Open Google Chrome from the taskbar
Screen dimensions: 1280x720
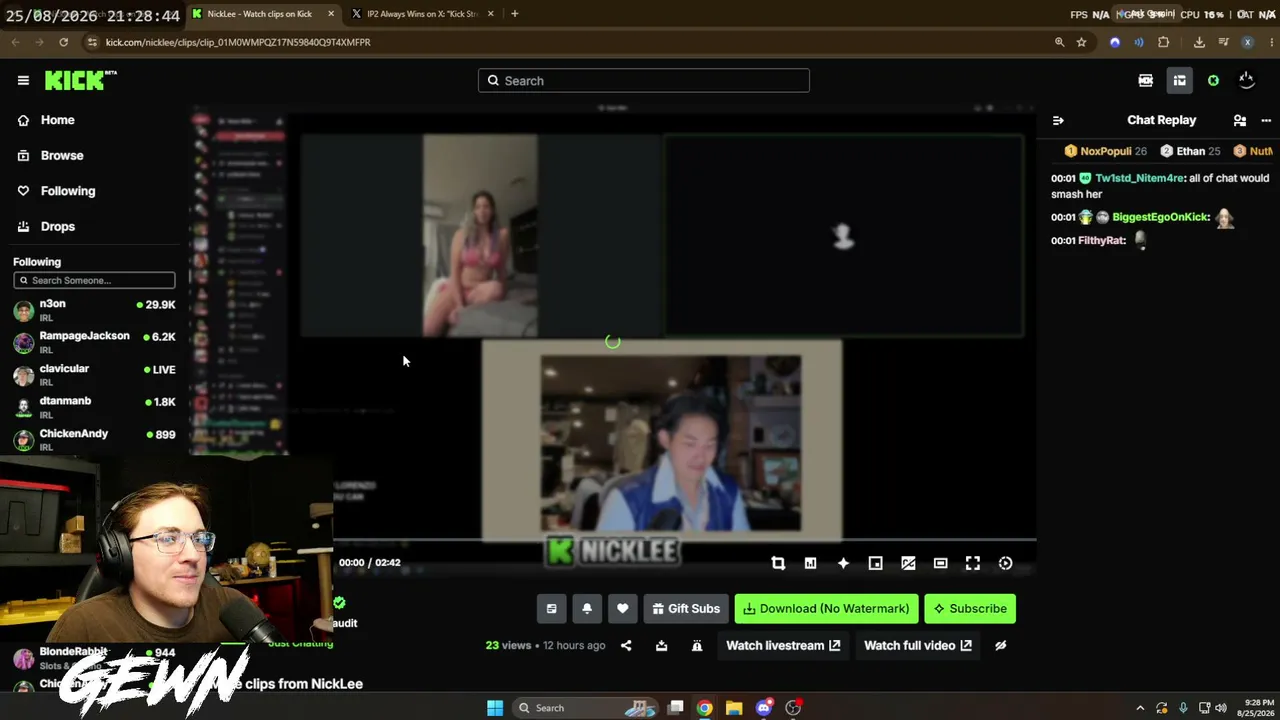click(x=705, y=708)
